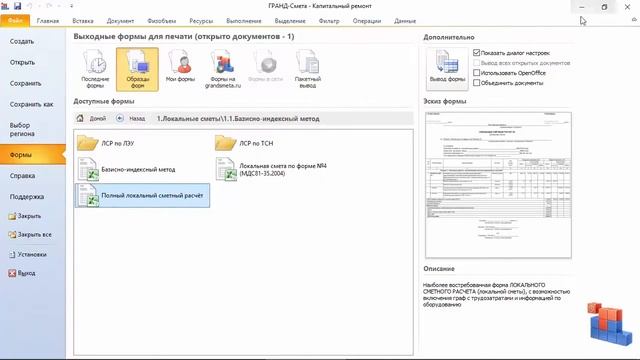
Task: Open Формы на grandsmeta.ru icon
Action: coord(223,69)
